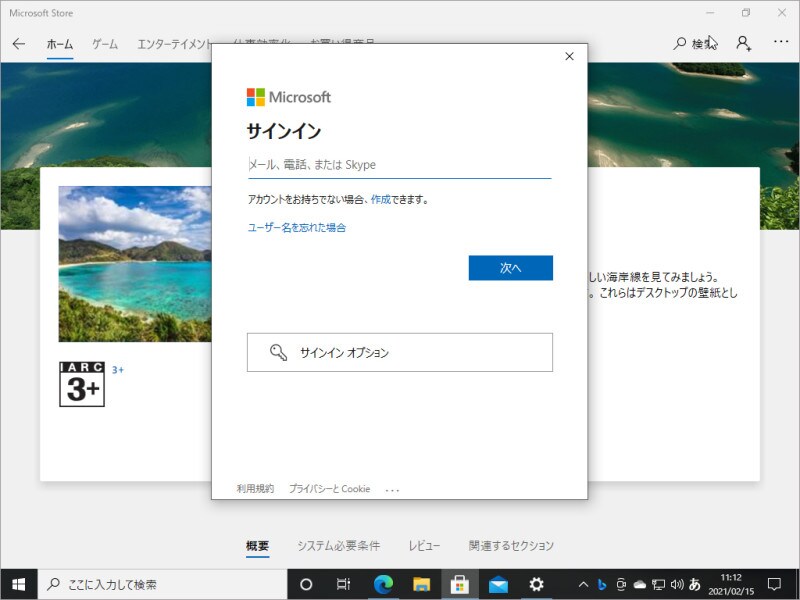
Task: Open the "..." more options in Store
Action: [780, 44]
